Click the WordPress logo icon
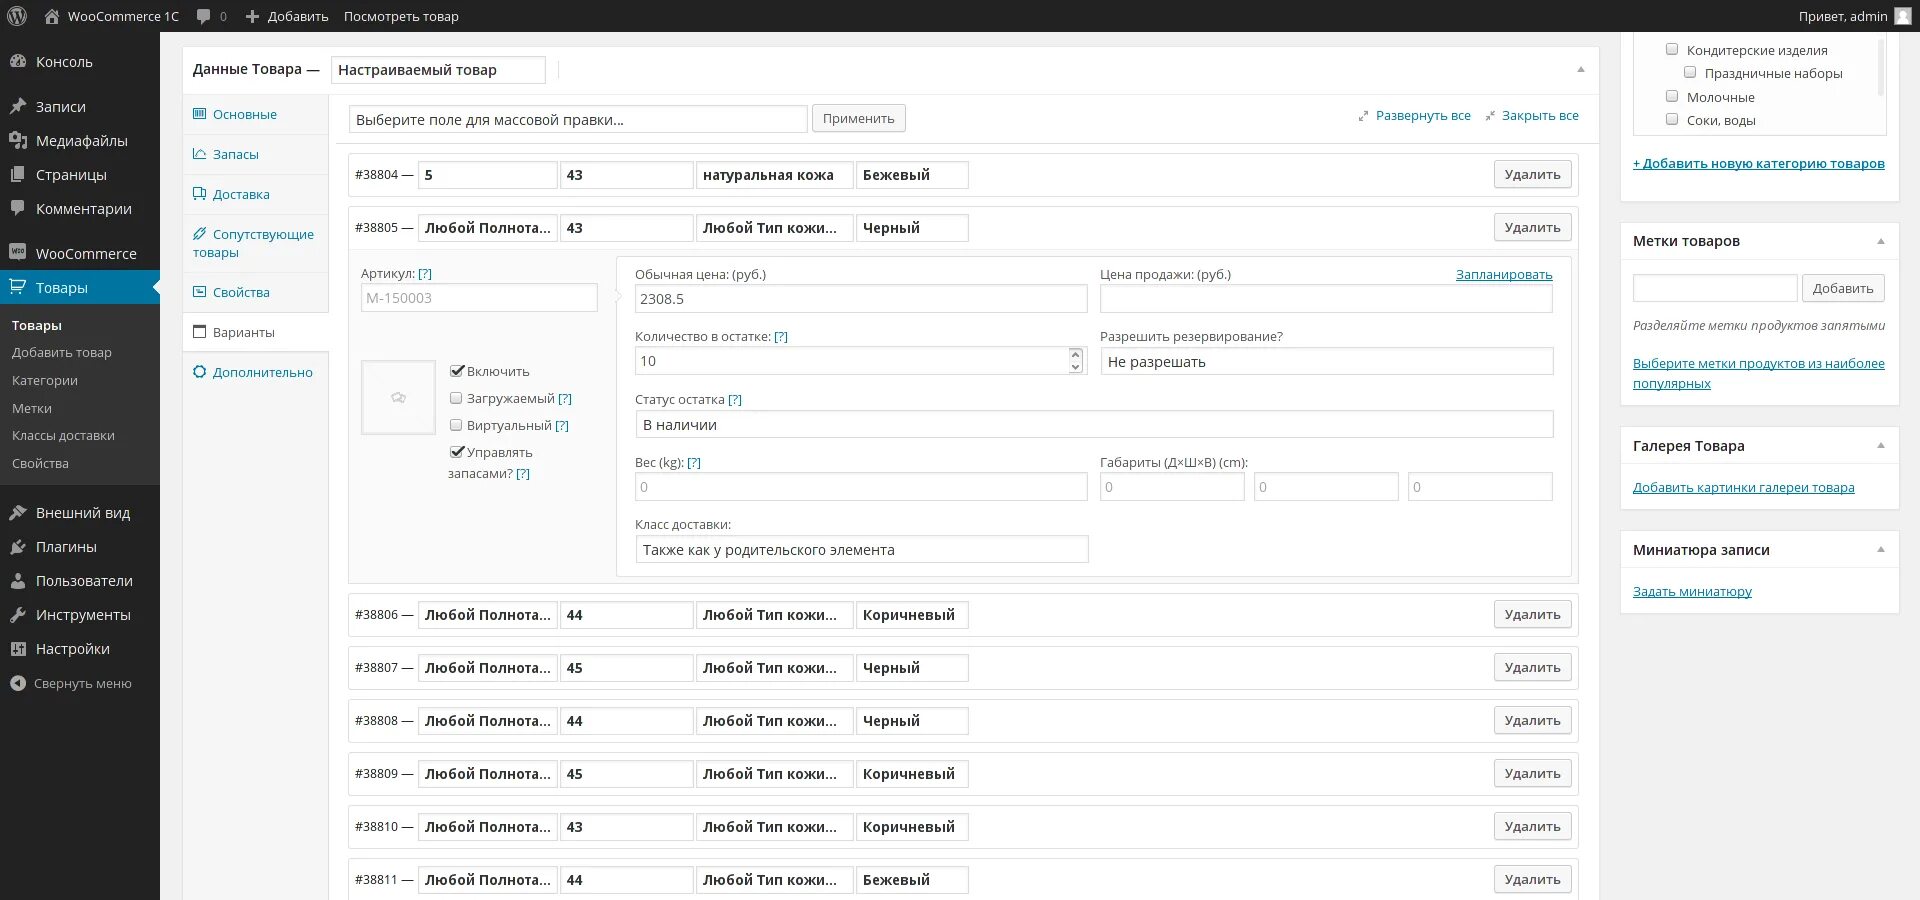The width and height of the screenshot is (1920, 900). [17, 16]
